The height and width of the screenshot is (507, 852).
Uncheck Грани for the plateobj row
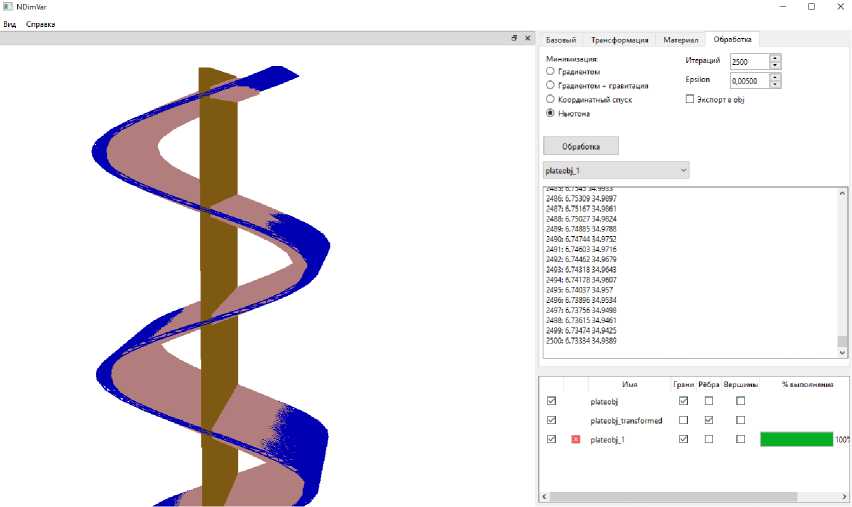(x=684, y=401)
